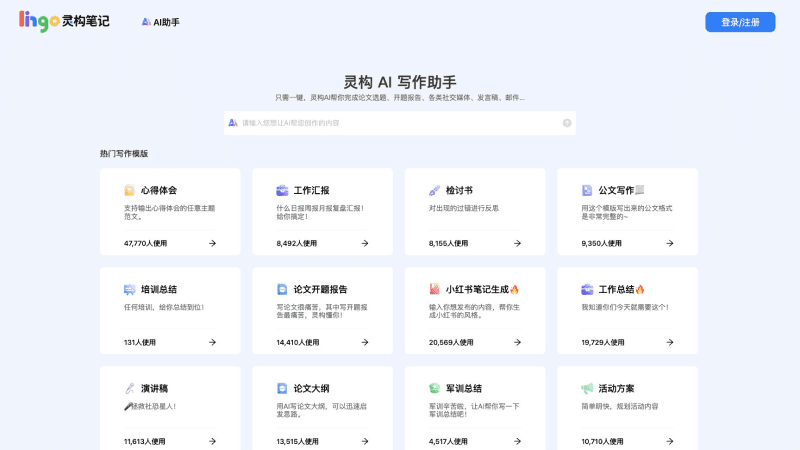Image resolution: width=800 pixels, height=450 pixels.
Task: Select the 培训总结 template icon
Action: [129, 289]
